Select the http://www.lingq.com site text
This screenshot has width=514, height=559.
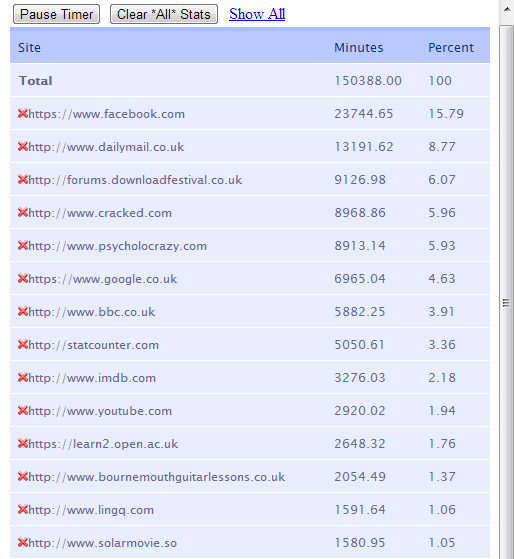91,510
